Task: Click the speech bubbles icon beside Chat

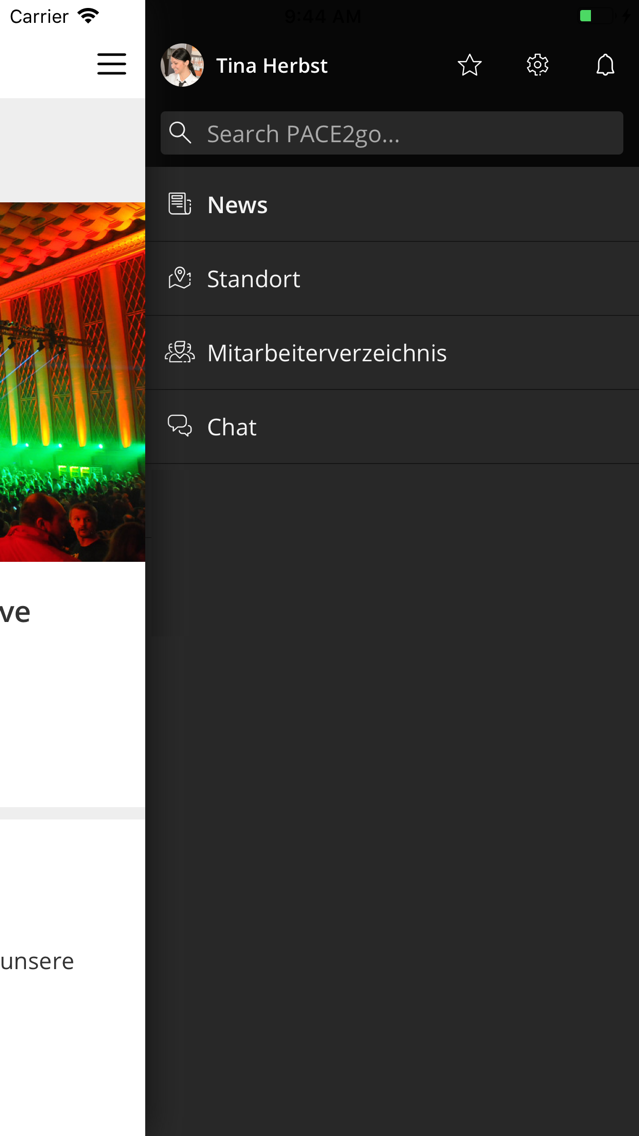Action: 180,426
